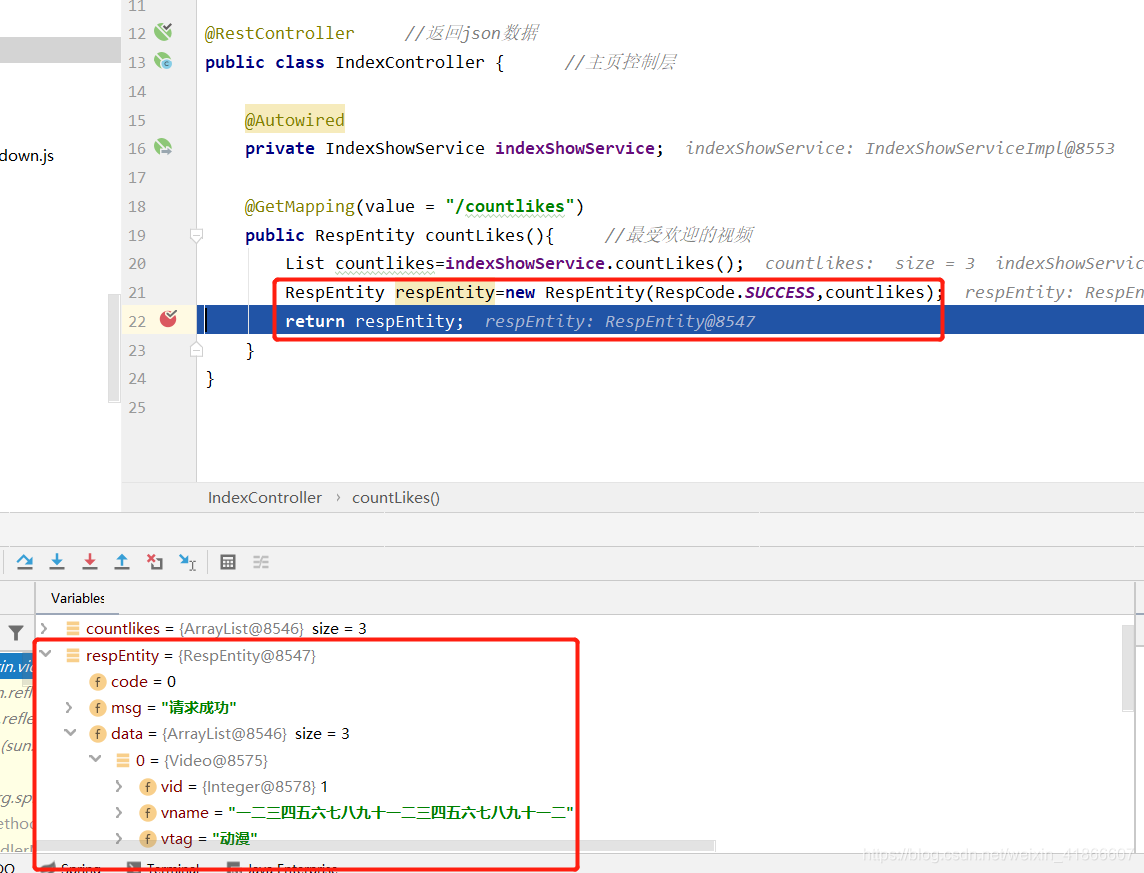Select the down.js file in project panel

[27, 155]
